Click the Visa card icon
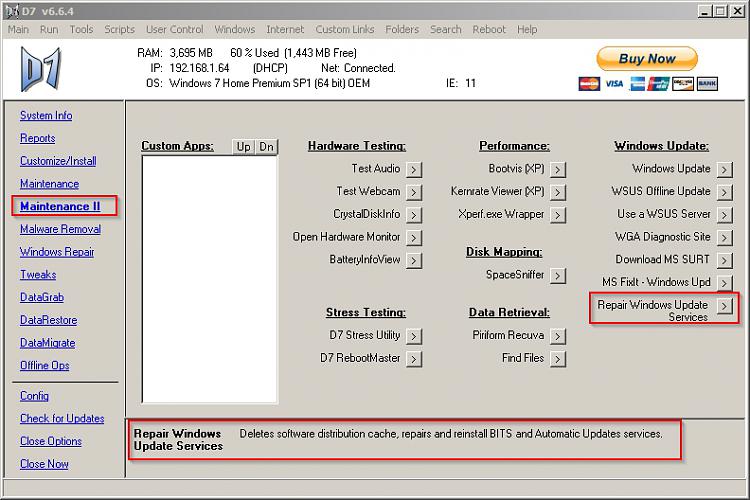 614,84
